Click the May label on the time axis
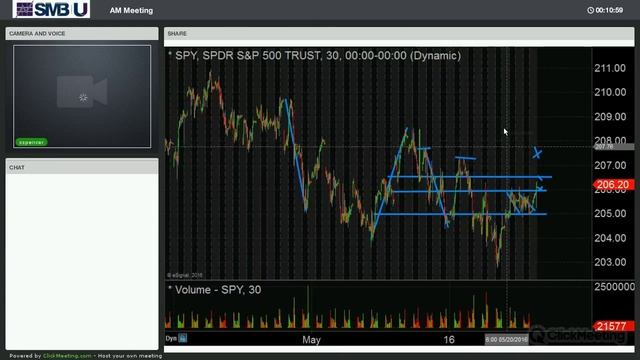 [x=311, y=340]
